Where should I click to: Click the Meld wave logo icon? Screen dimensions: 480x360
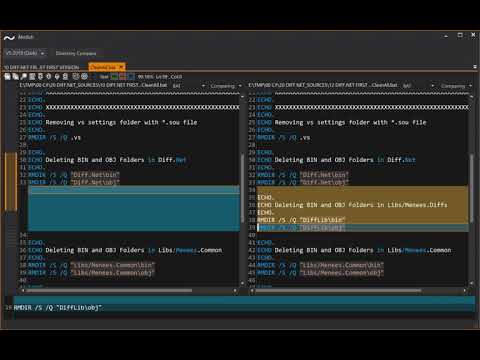coord(9,38)
